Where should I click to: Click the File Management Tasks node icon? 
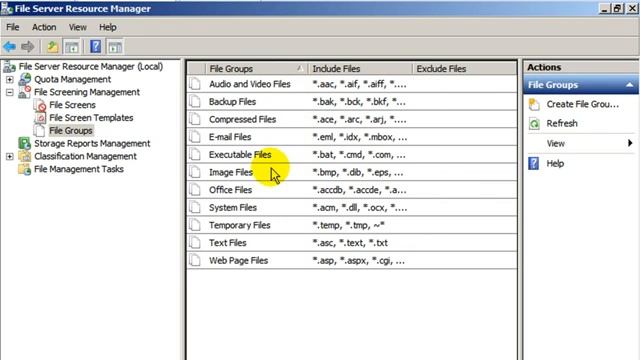coord(24,169)
